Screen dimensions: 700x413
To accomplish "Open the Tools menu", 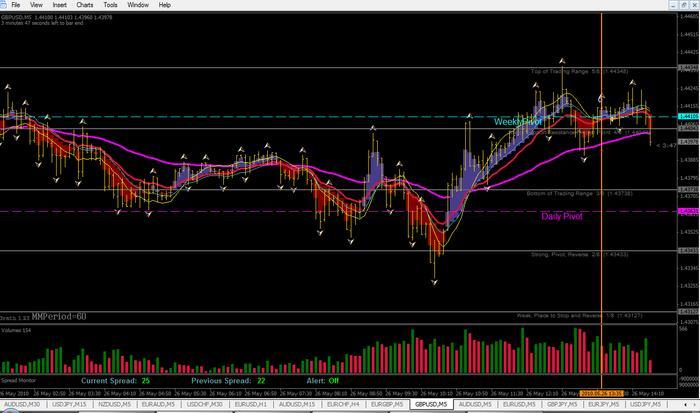I will pyautogui.click(x=110, y=5).
